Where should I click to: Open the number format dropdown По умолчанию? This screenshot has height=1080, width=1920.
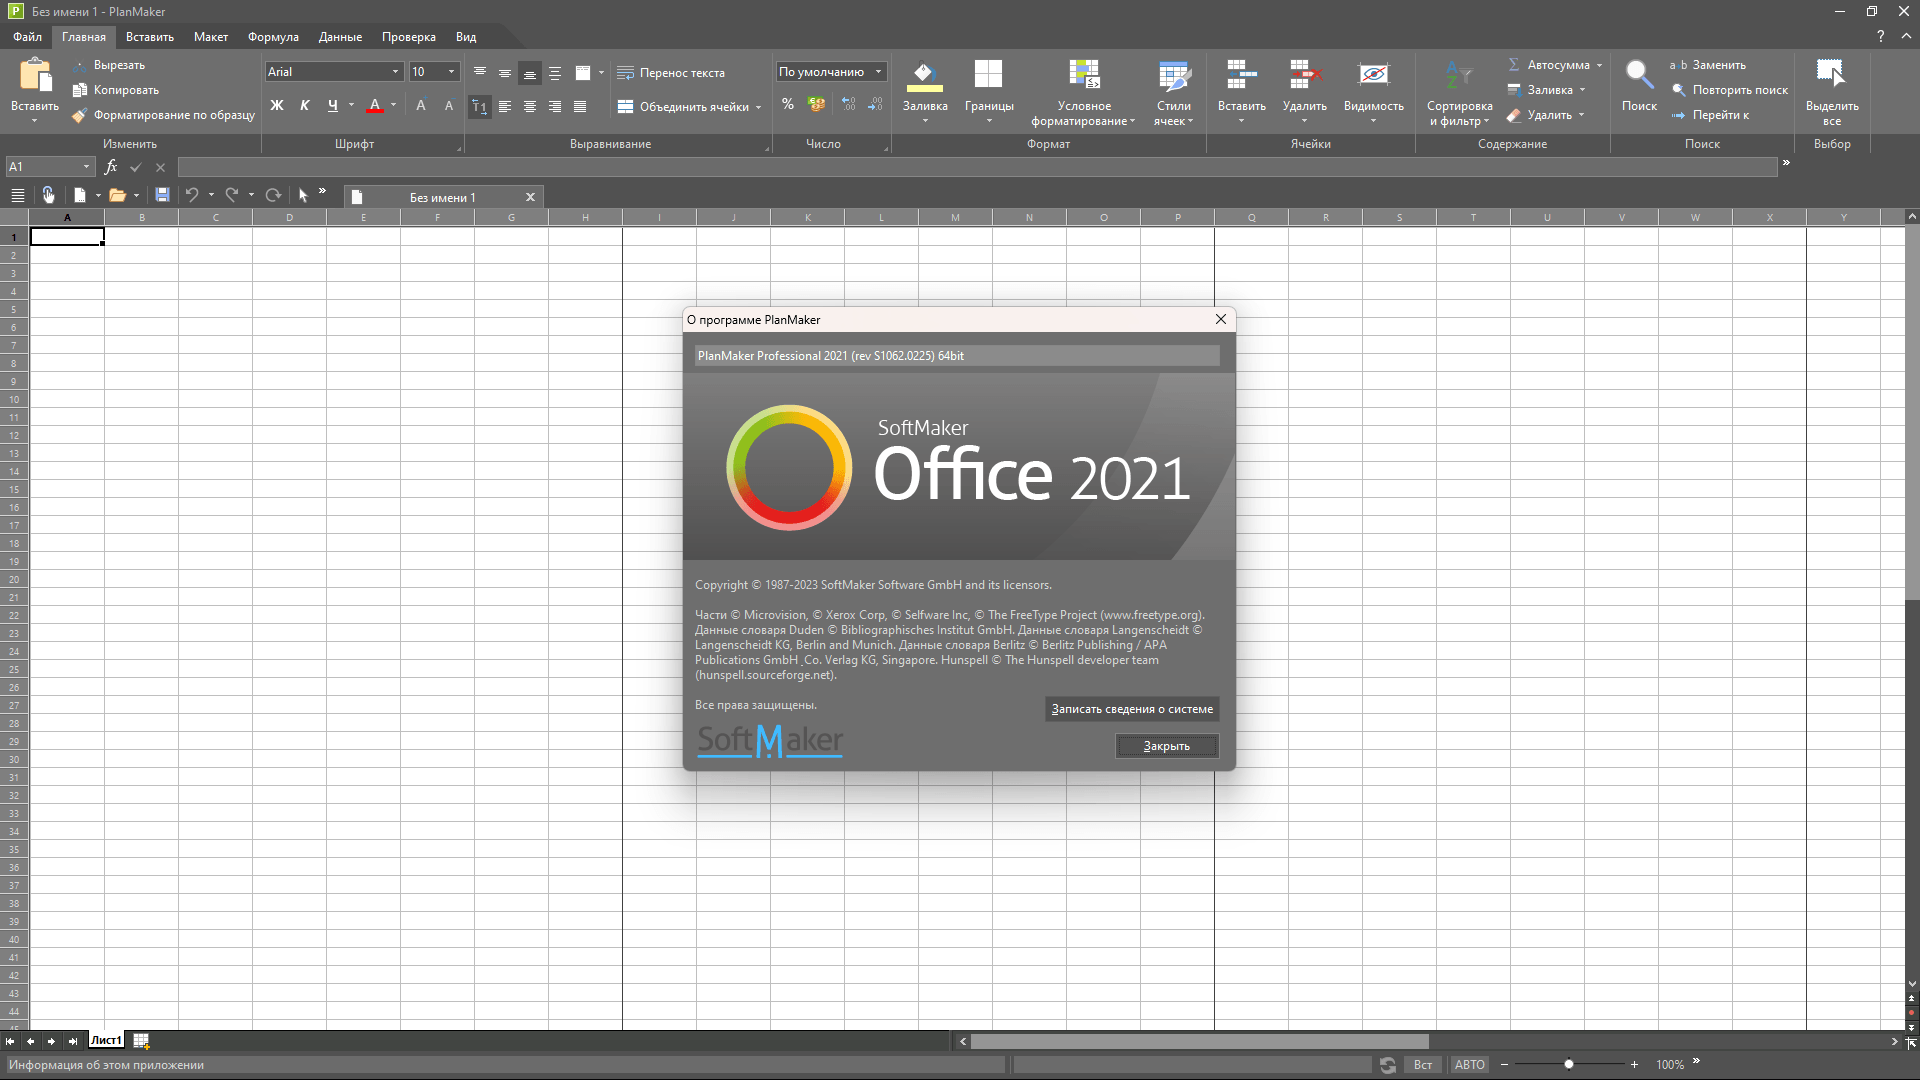tap(878, 72)
